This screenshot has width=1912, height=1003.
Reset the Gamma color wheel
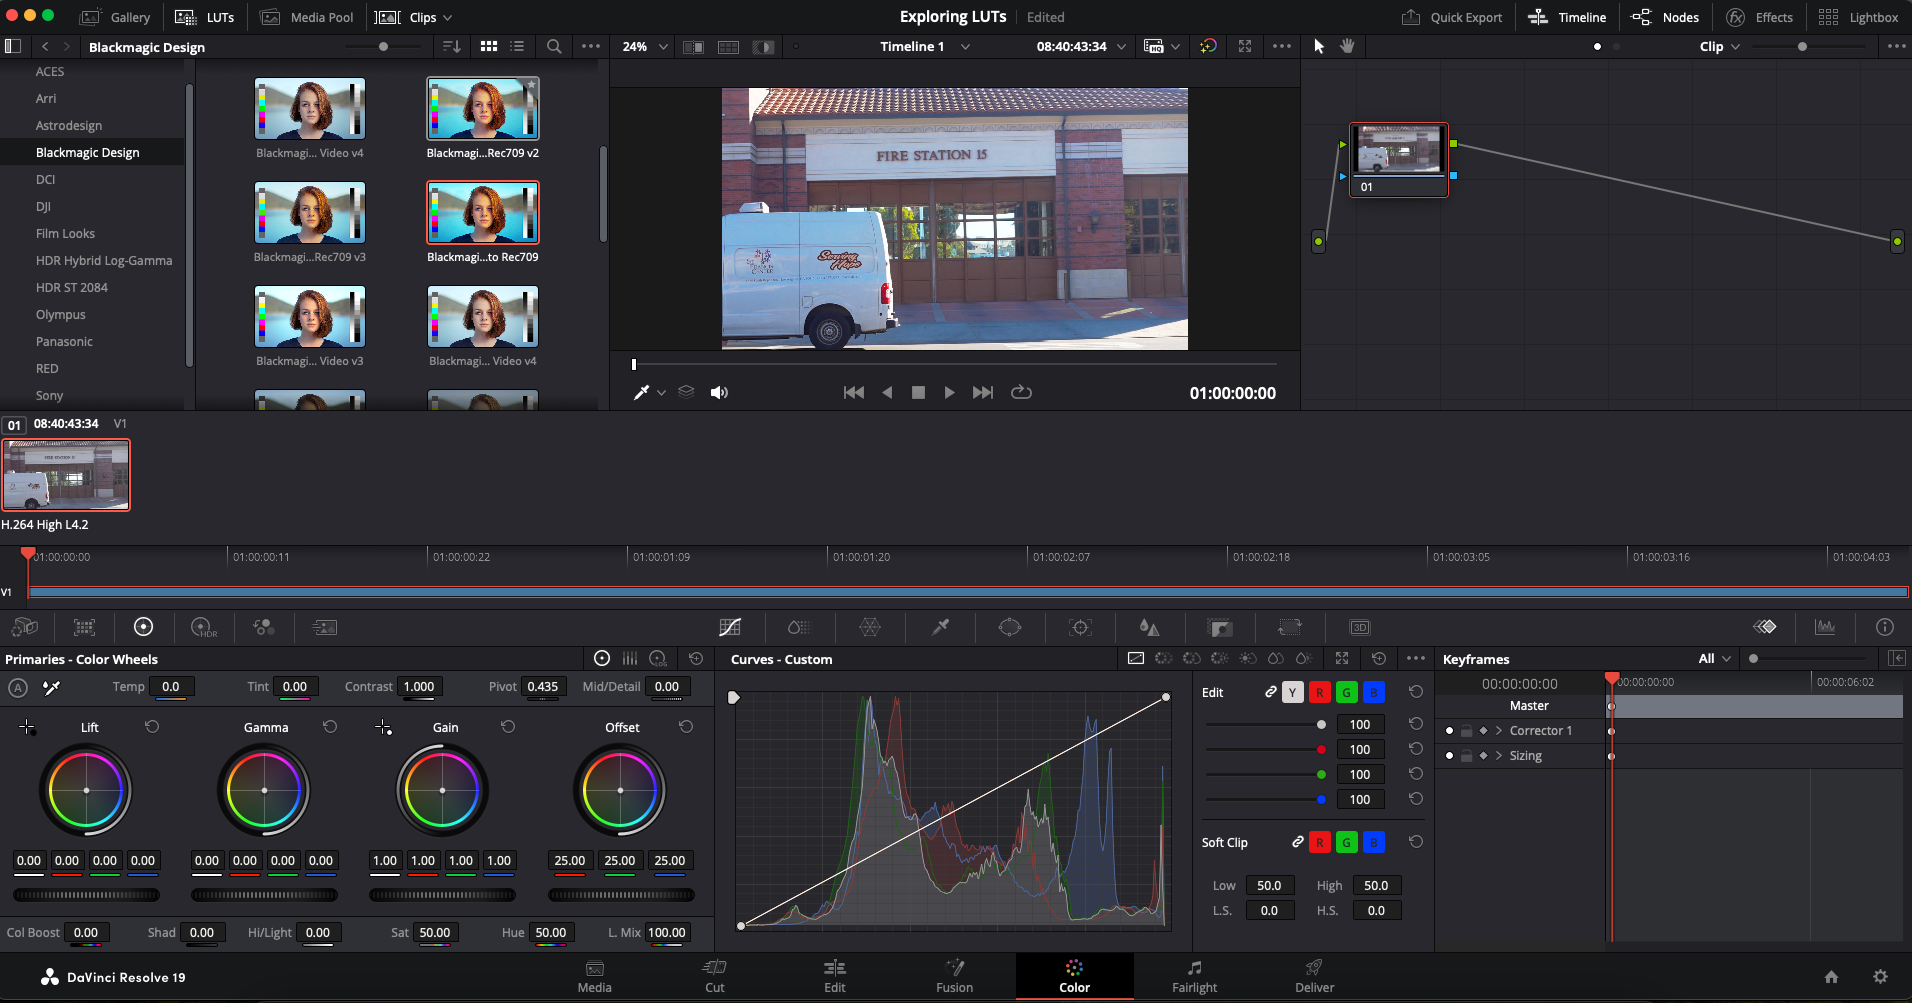click(330, 727)
